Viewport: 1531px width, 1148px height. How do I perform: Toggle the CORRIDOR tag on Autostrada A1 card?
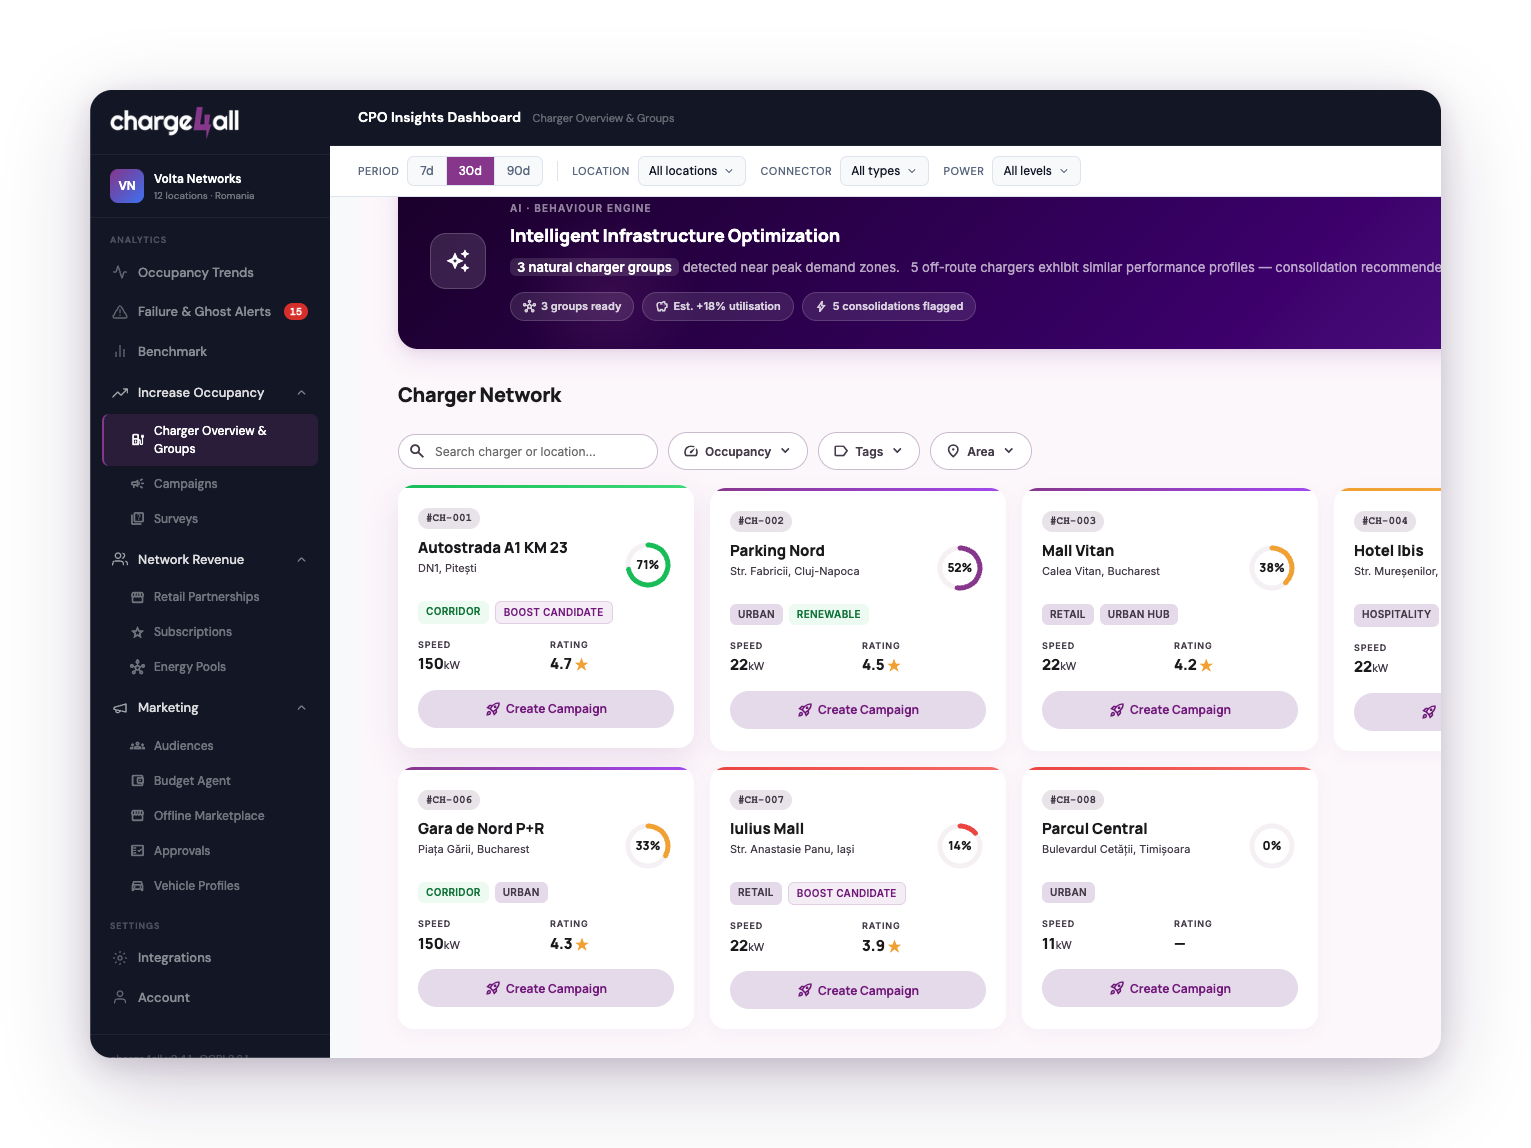(x=453, y=612)
